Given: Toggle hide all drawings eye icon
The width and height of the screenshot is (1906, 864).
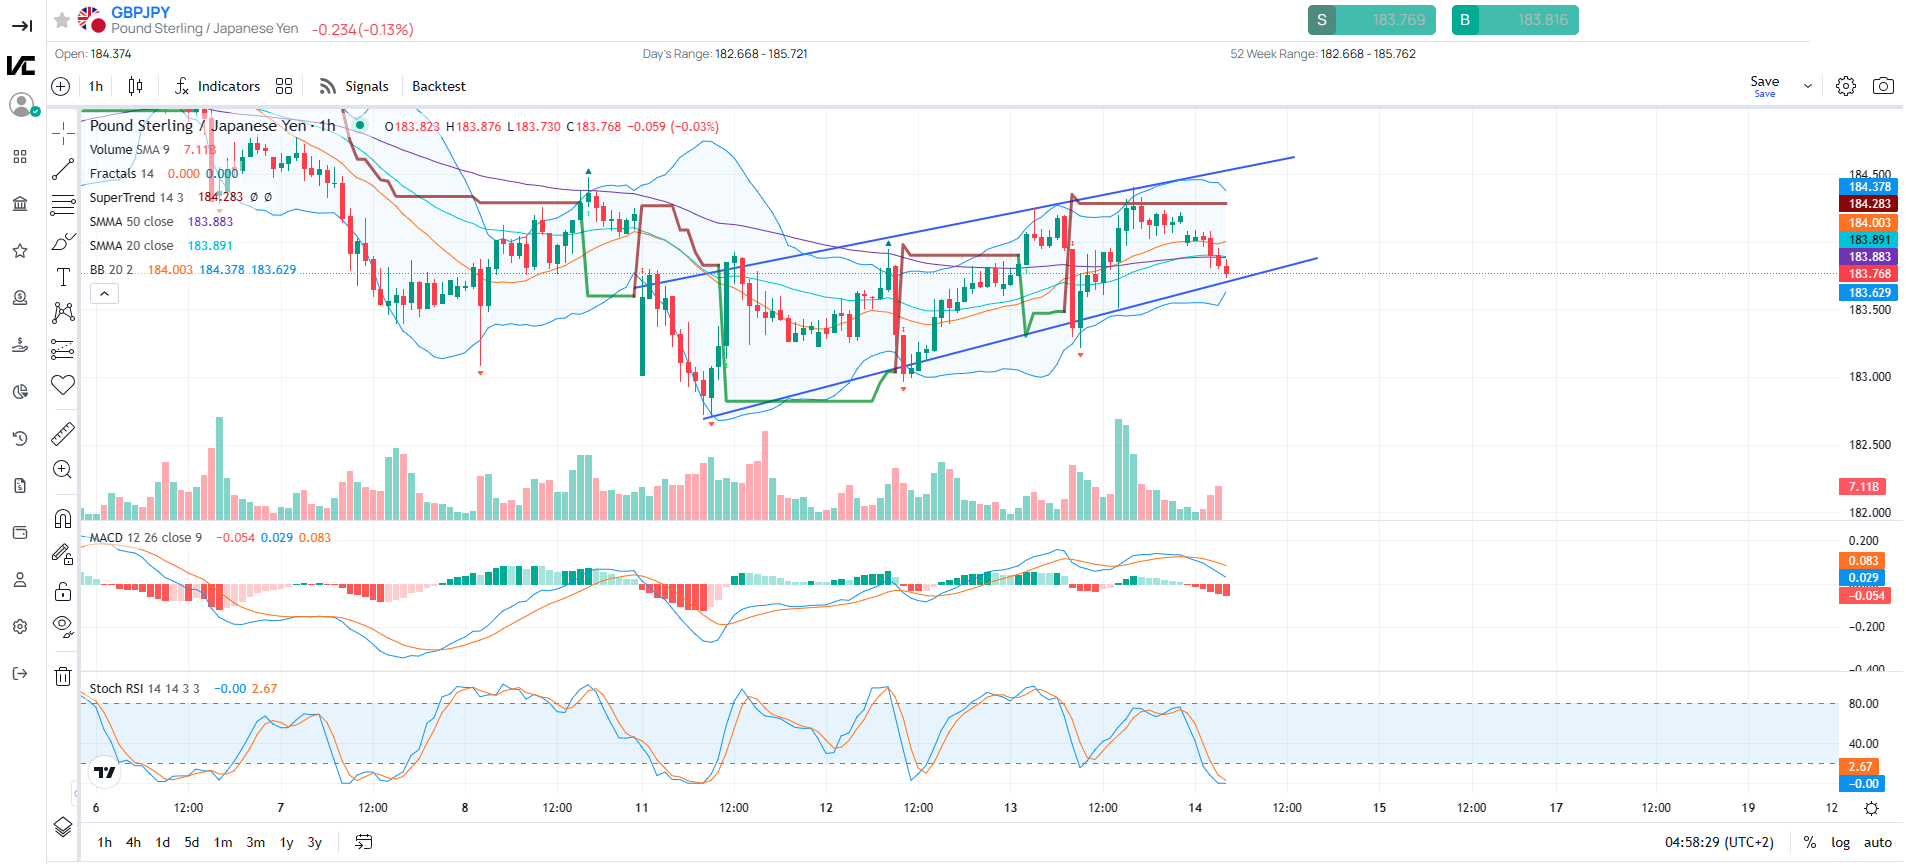Looking at the screenshot, I should [x=63, y=627].
